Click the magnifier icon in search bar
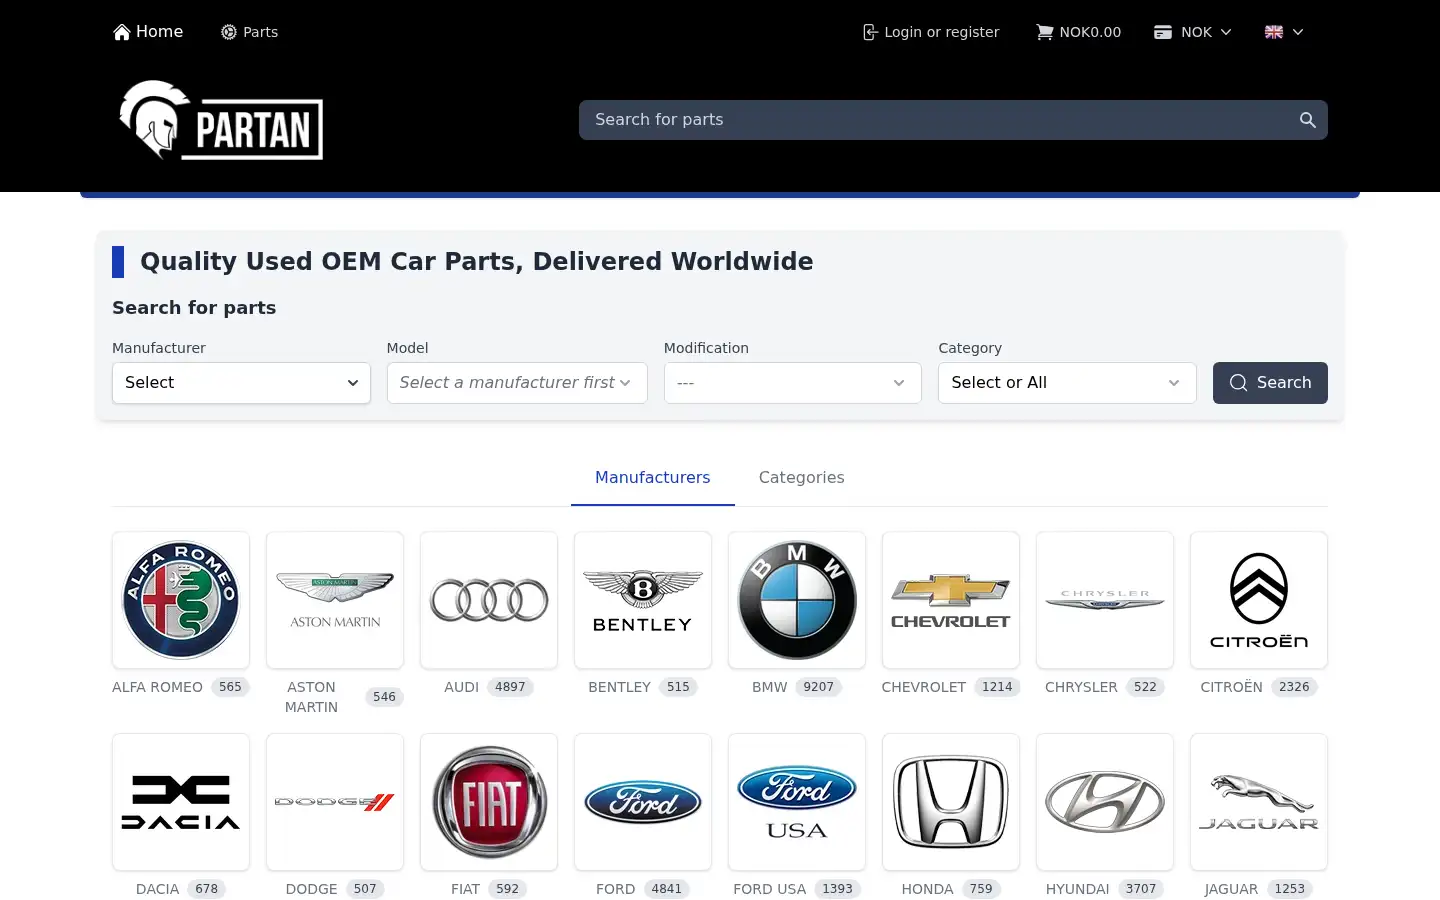1440x900 pixels. point(1307,120)
